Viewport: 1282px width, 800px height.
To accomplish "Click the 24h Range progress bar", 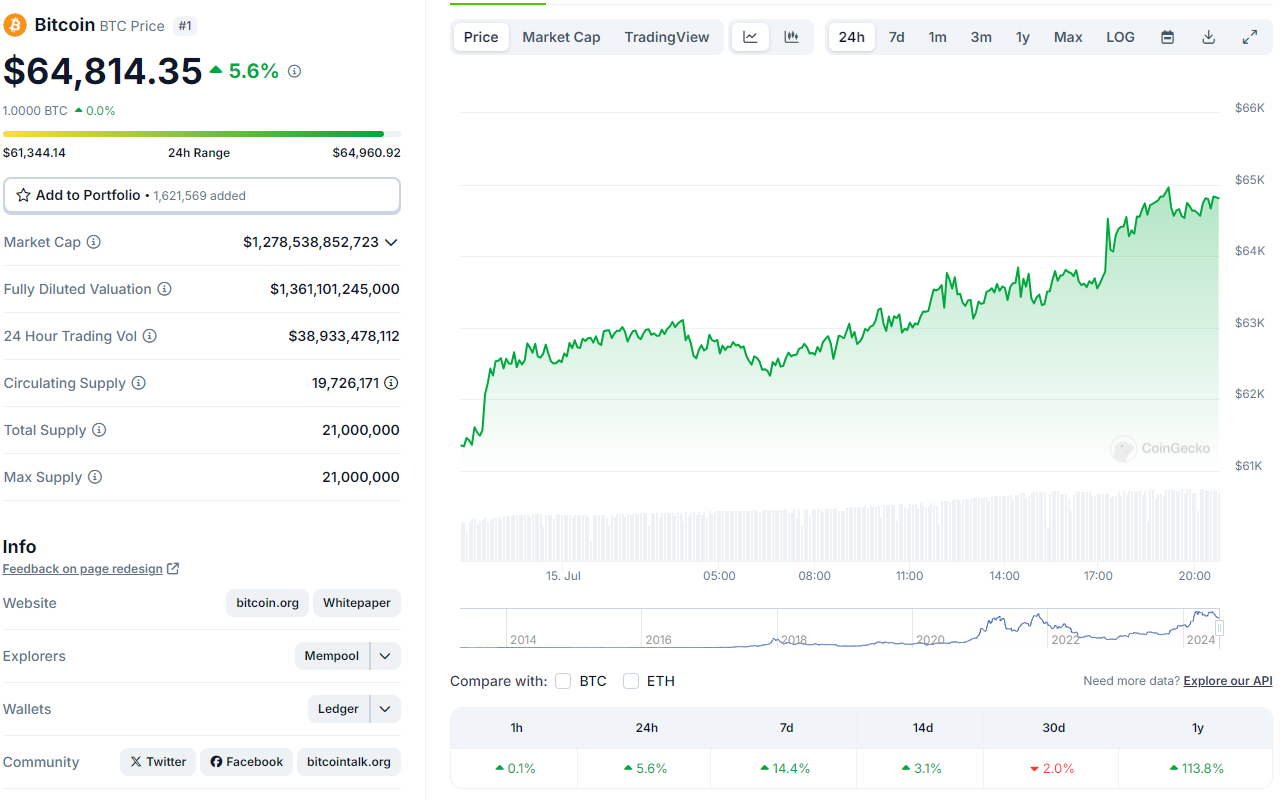I will [202, 133].
